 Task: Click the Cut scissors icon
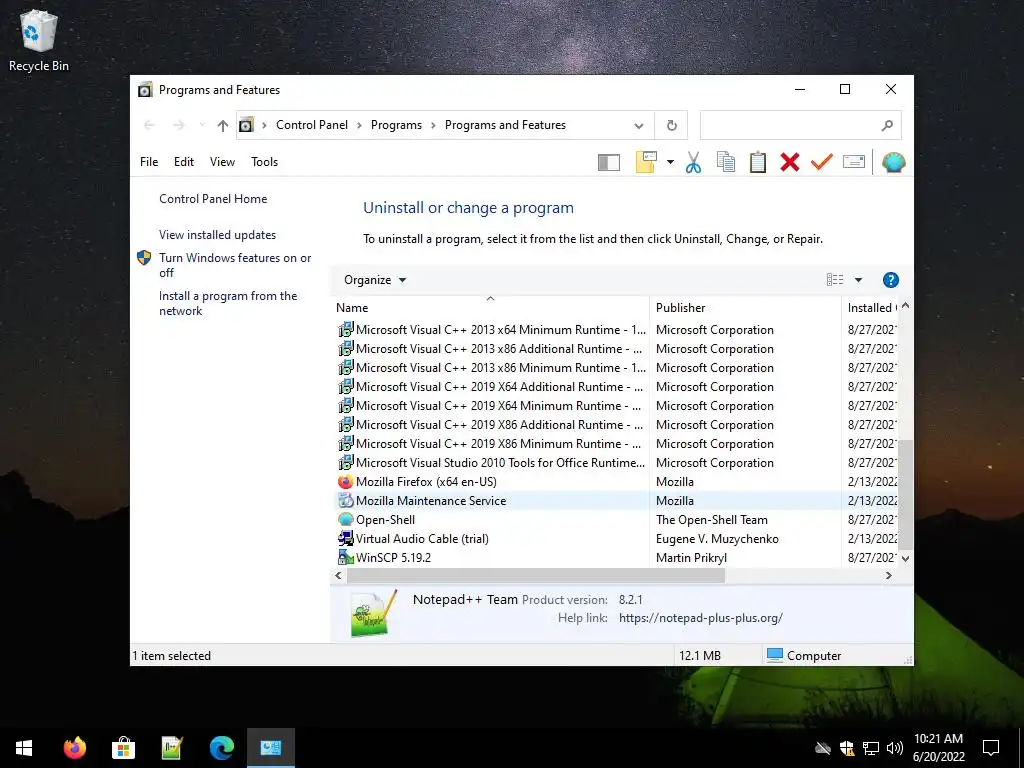(x=694, y=162)
